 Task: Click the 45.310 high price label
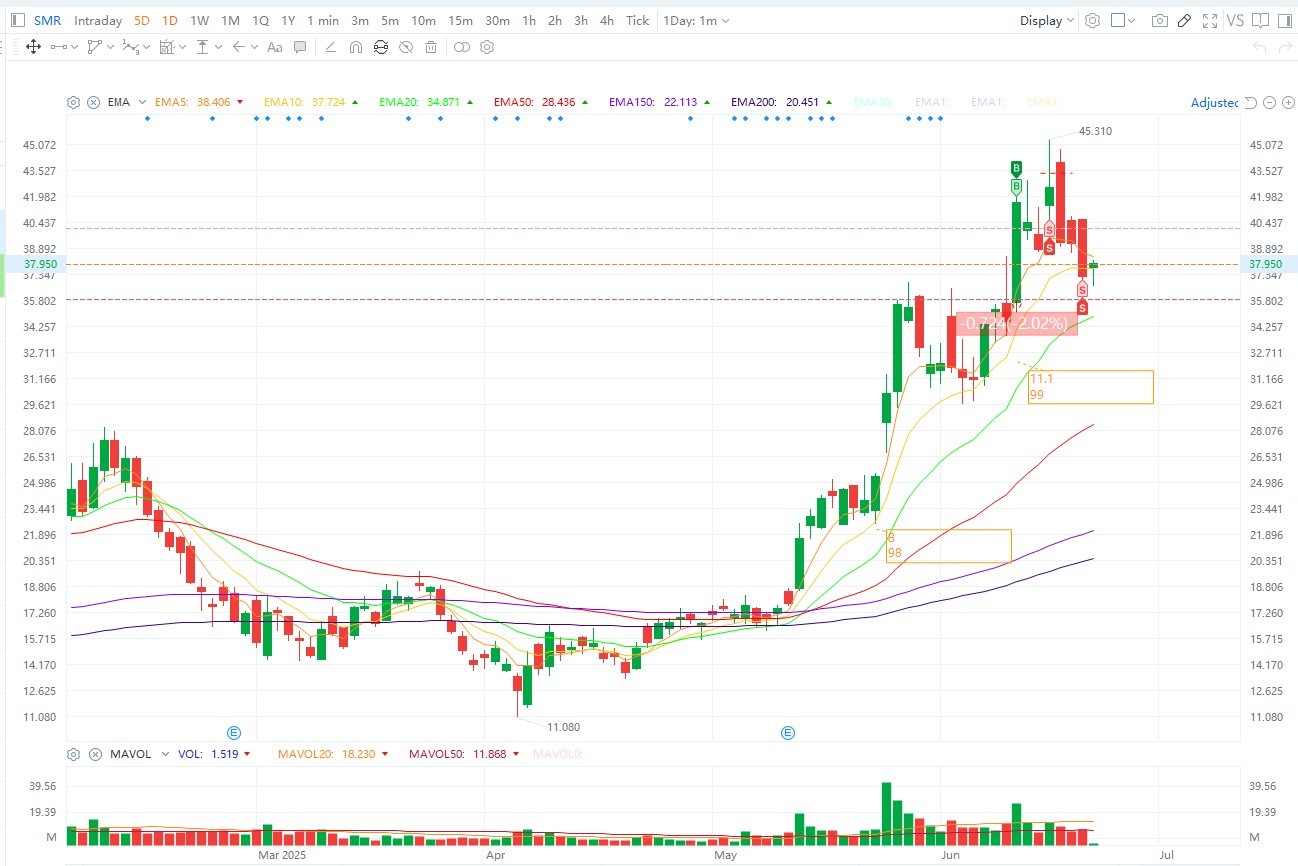pyautogui.click(x=1096, y=131)
